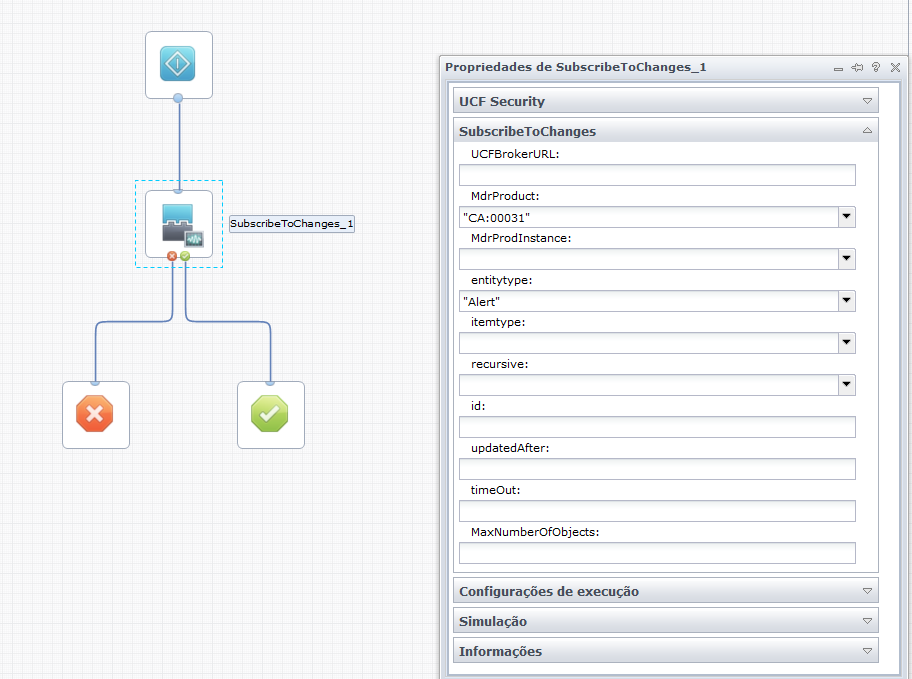The height and width of the screenshot is (679, 912).
Task: Click the UCFBrokerURL label
Action: click(515, 154)
